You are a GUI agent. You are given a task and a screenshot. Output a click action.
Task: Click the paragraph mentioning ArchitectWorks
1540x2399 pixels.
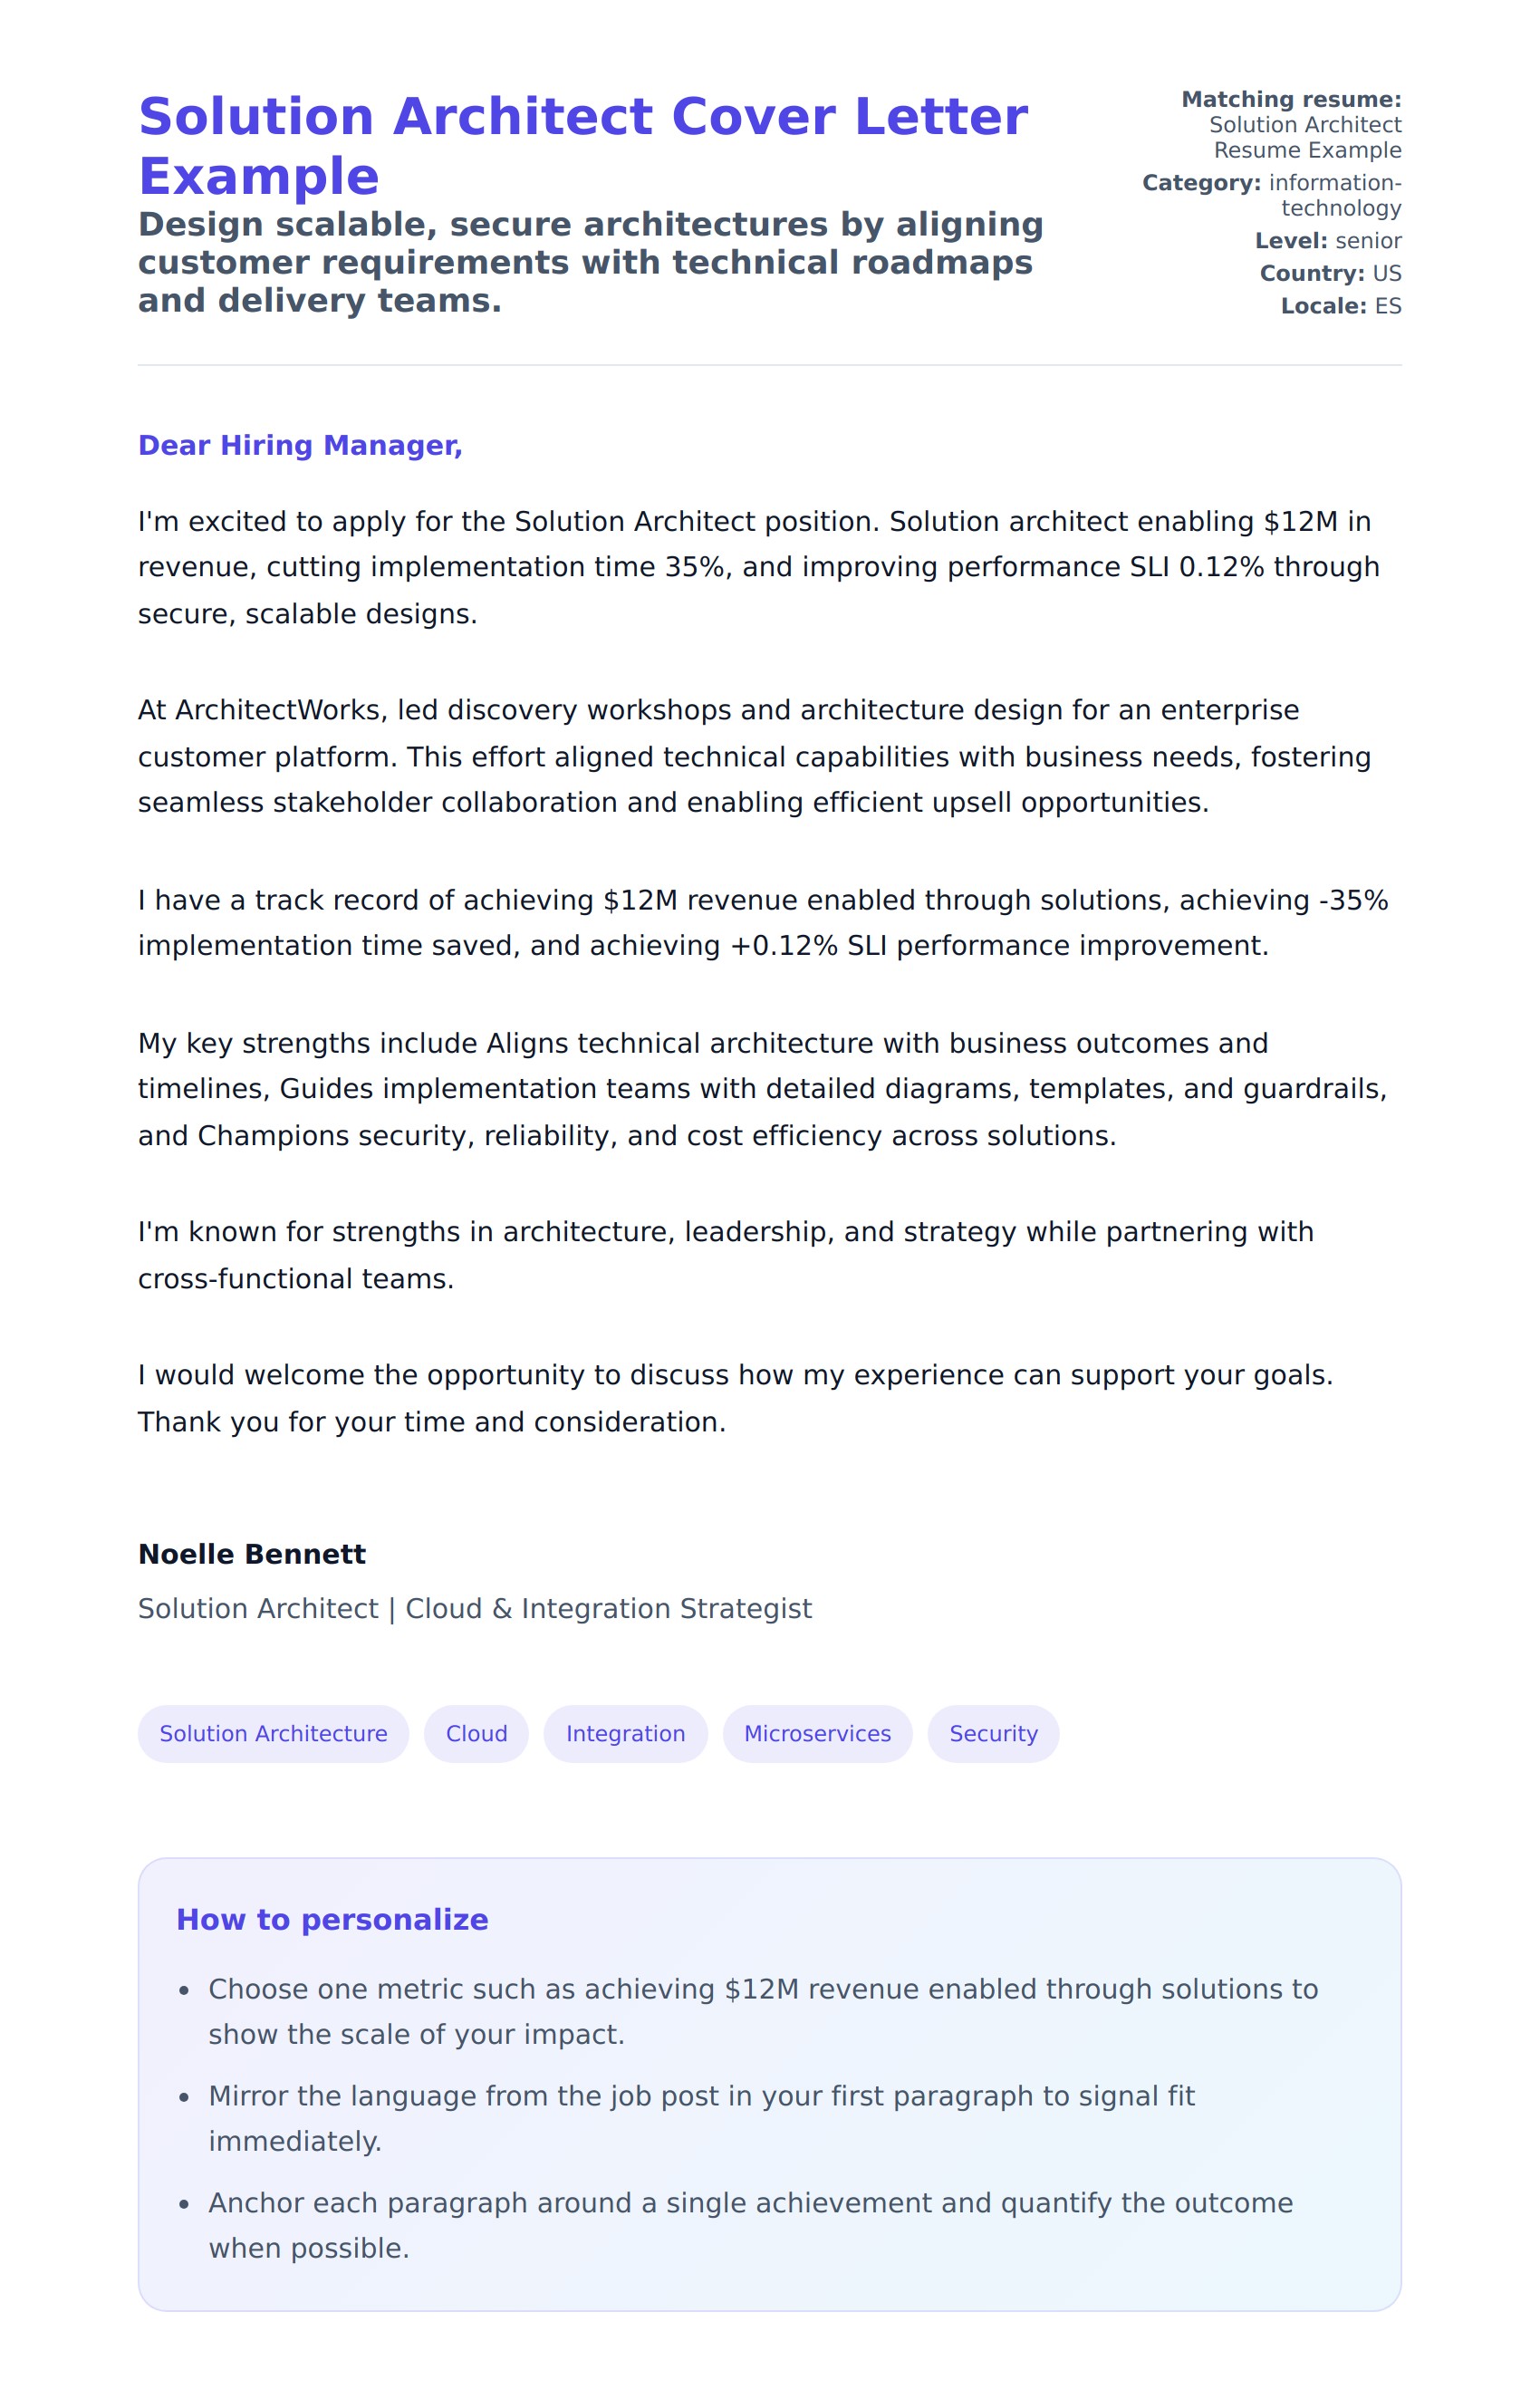pos(754,757)
